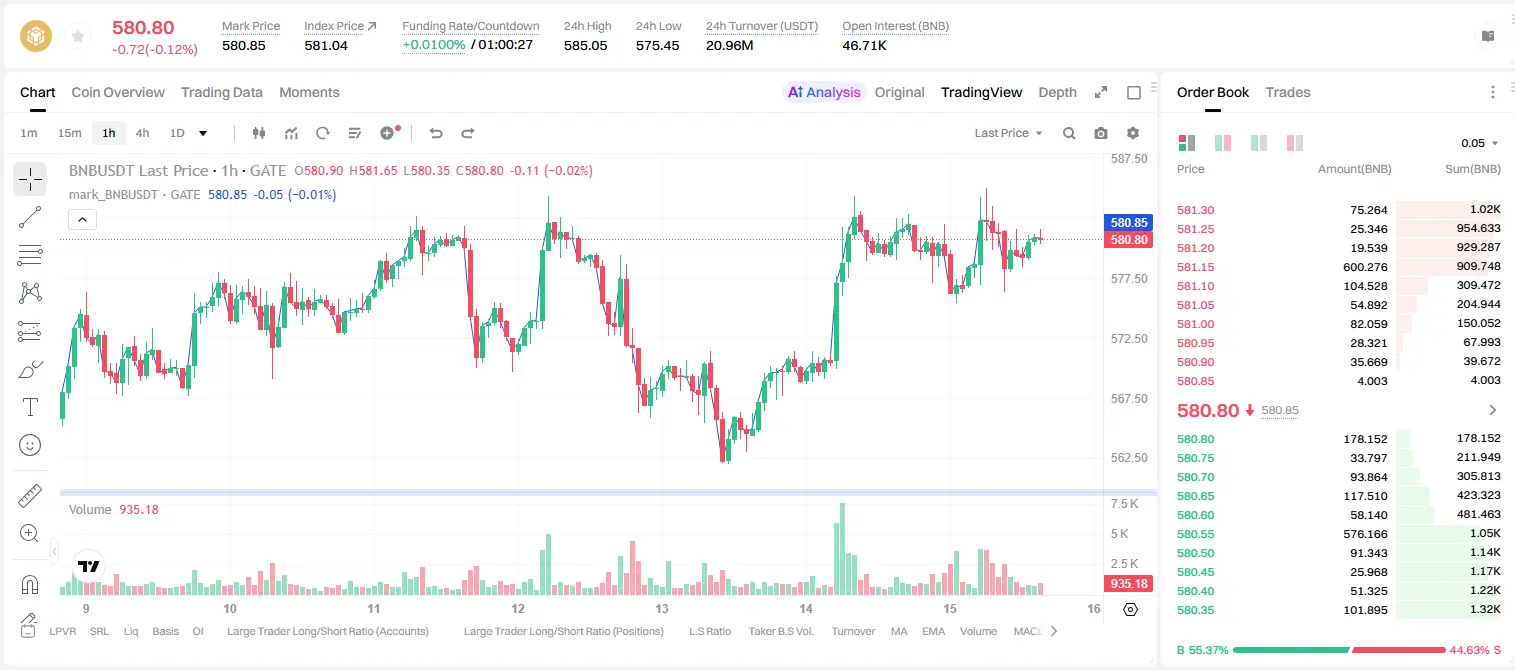Viewport: 1515px width, 670px height.
Task: Select the trend line drawing tool
Action: [x=30, y=217]
